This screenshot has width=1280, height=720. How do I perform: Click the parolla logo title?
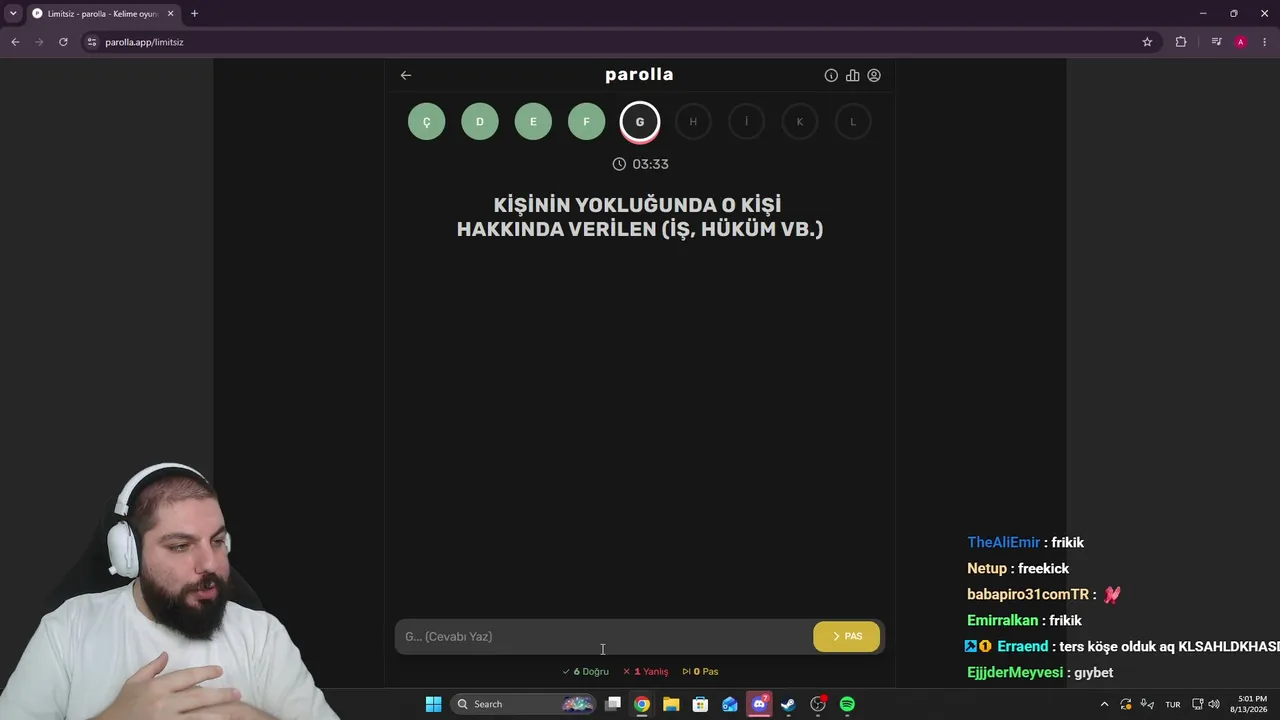pos(639,75)
